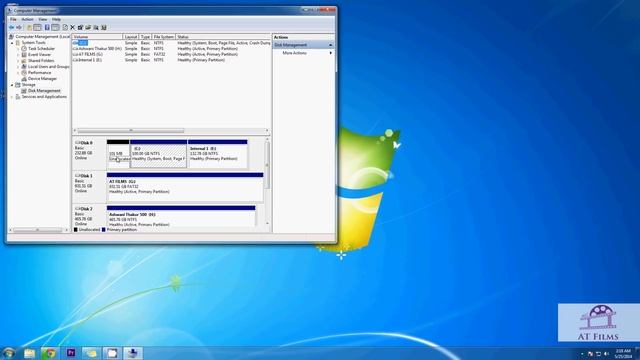Select Services and Applications in the tree
The width and height of the screenshot is (640, 360).
44,97
